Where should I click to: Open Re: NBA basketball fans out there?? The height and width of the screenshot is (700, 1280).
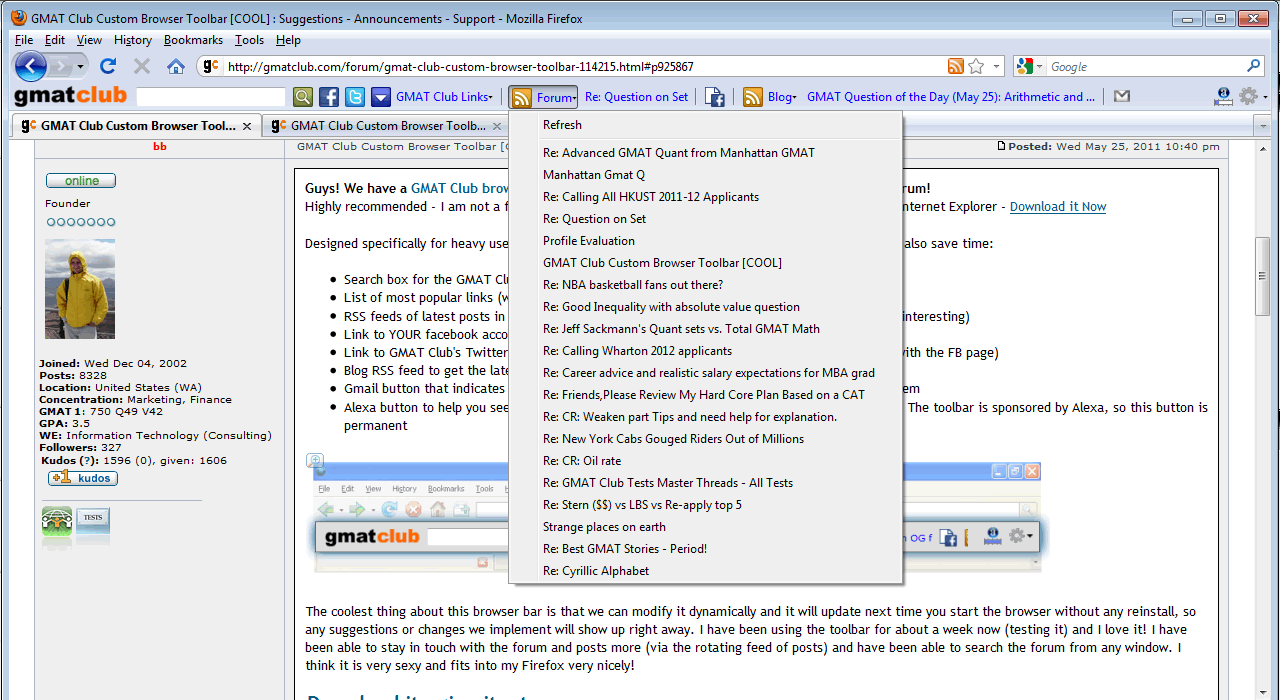[705, 285]
